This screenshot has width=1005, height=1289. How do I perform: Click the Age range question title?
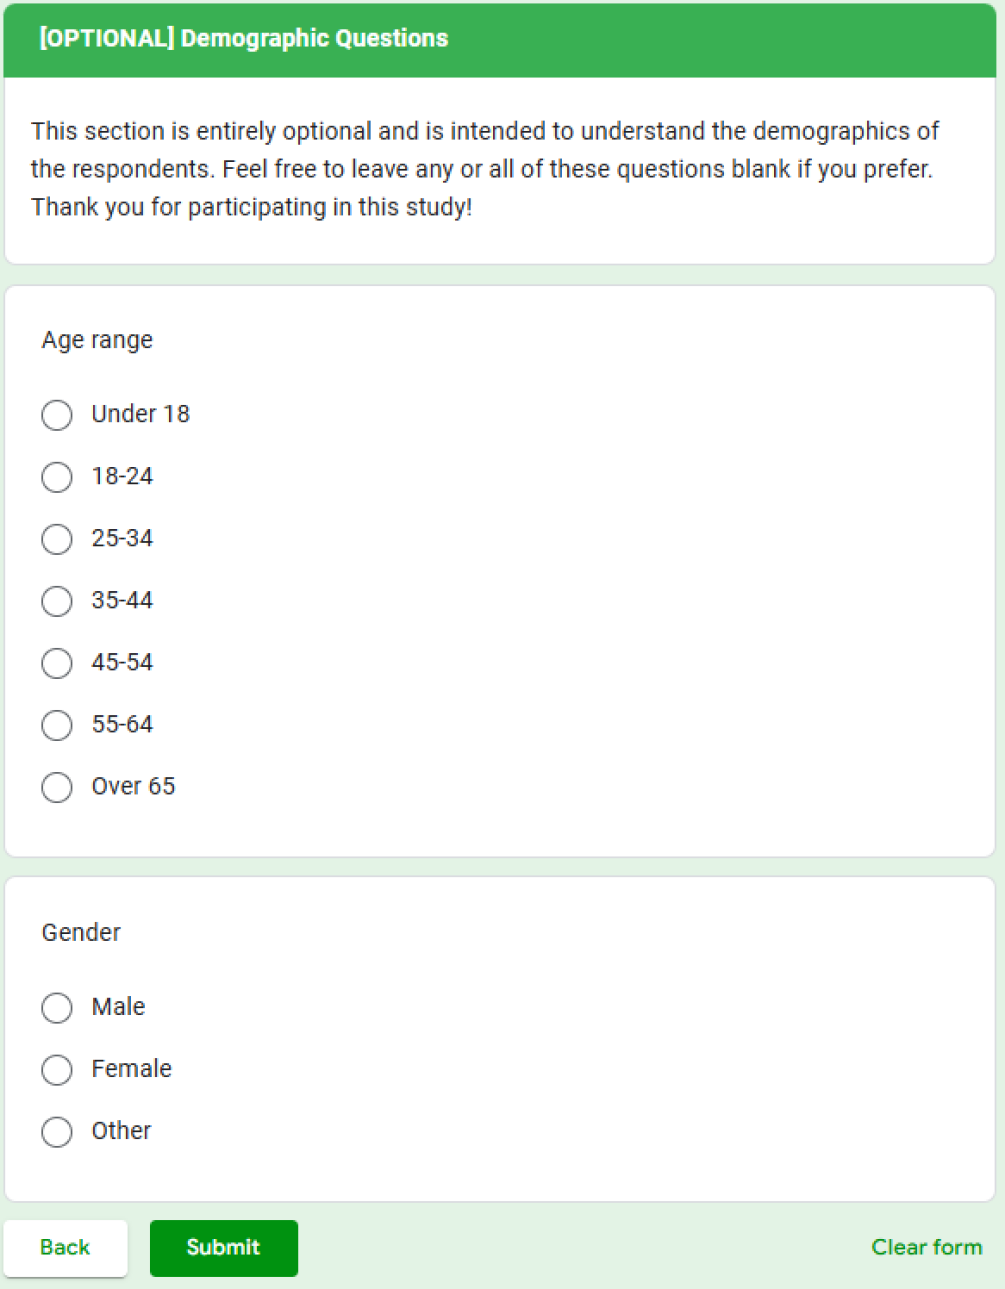coord(97,340)
